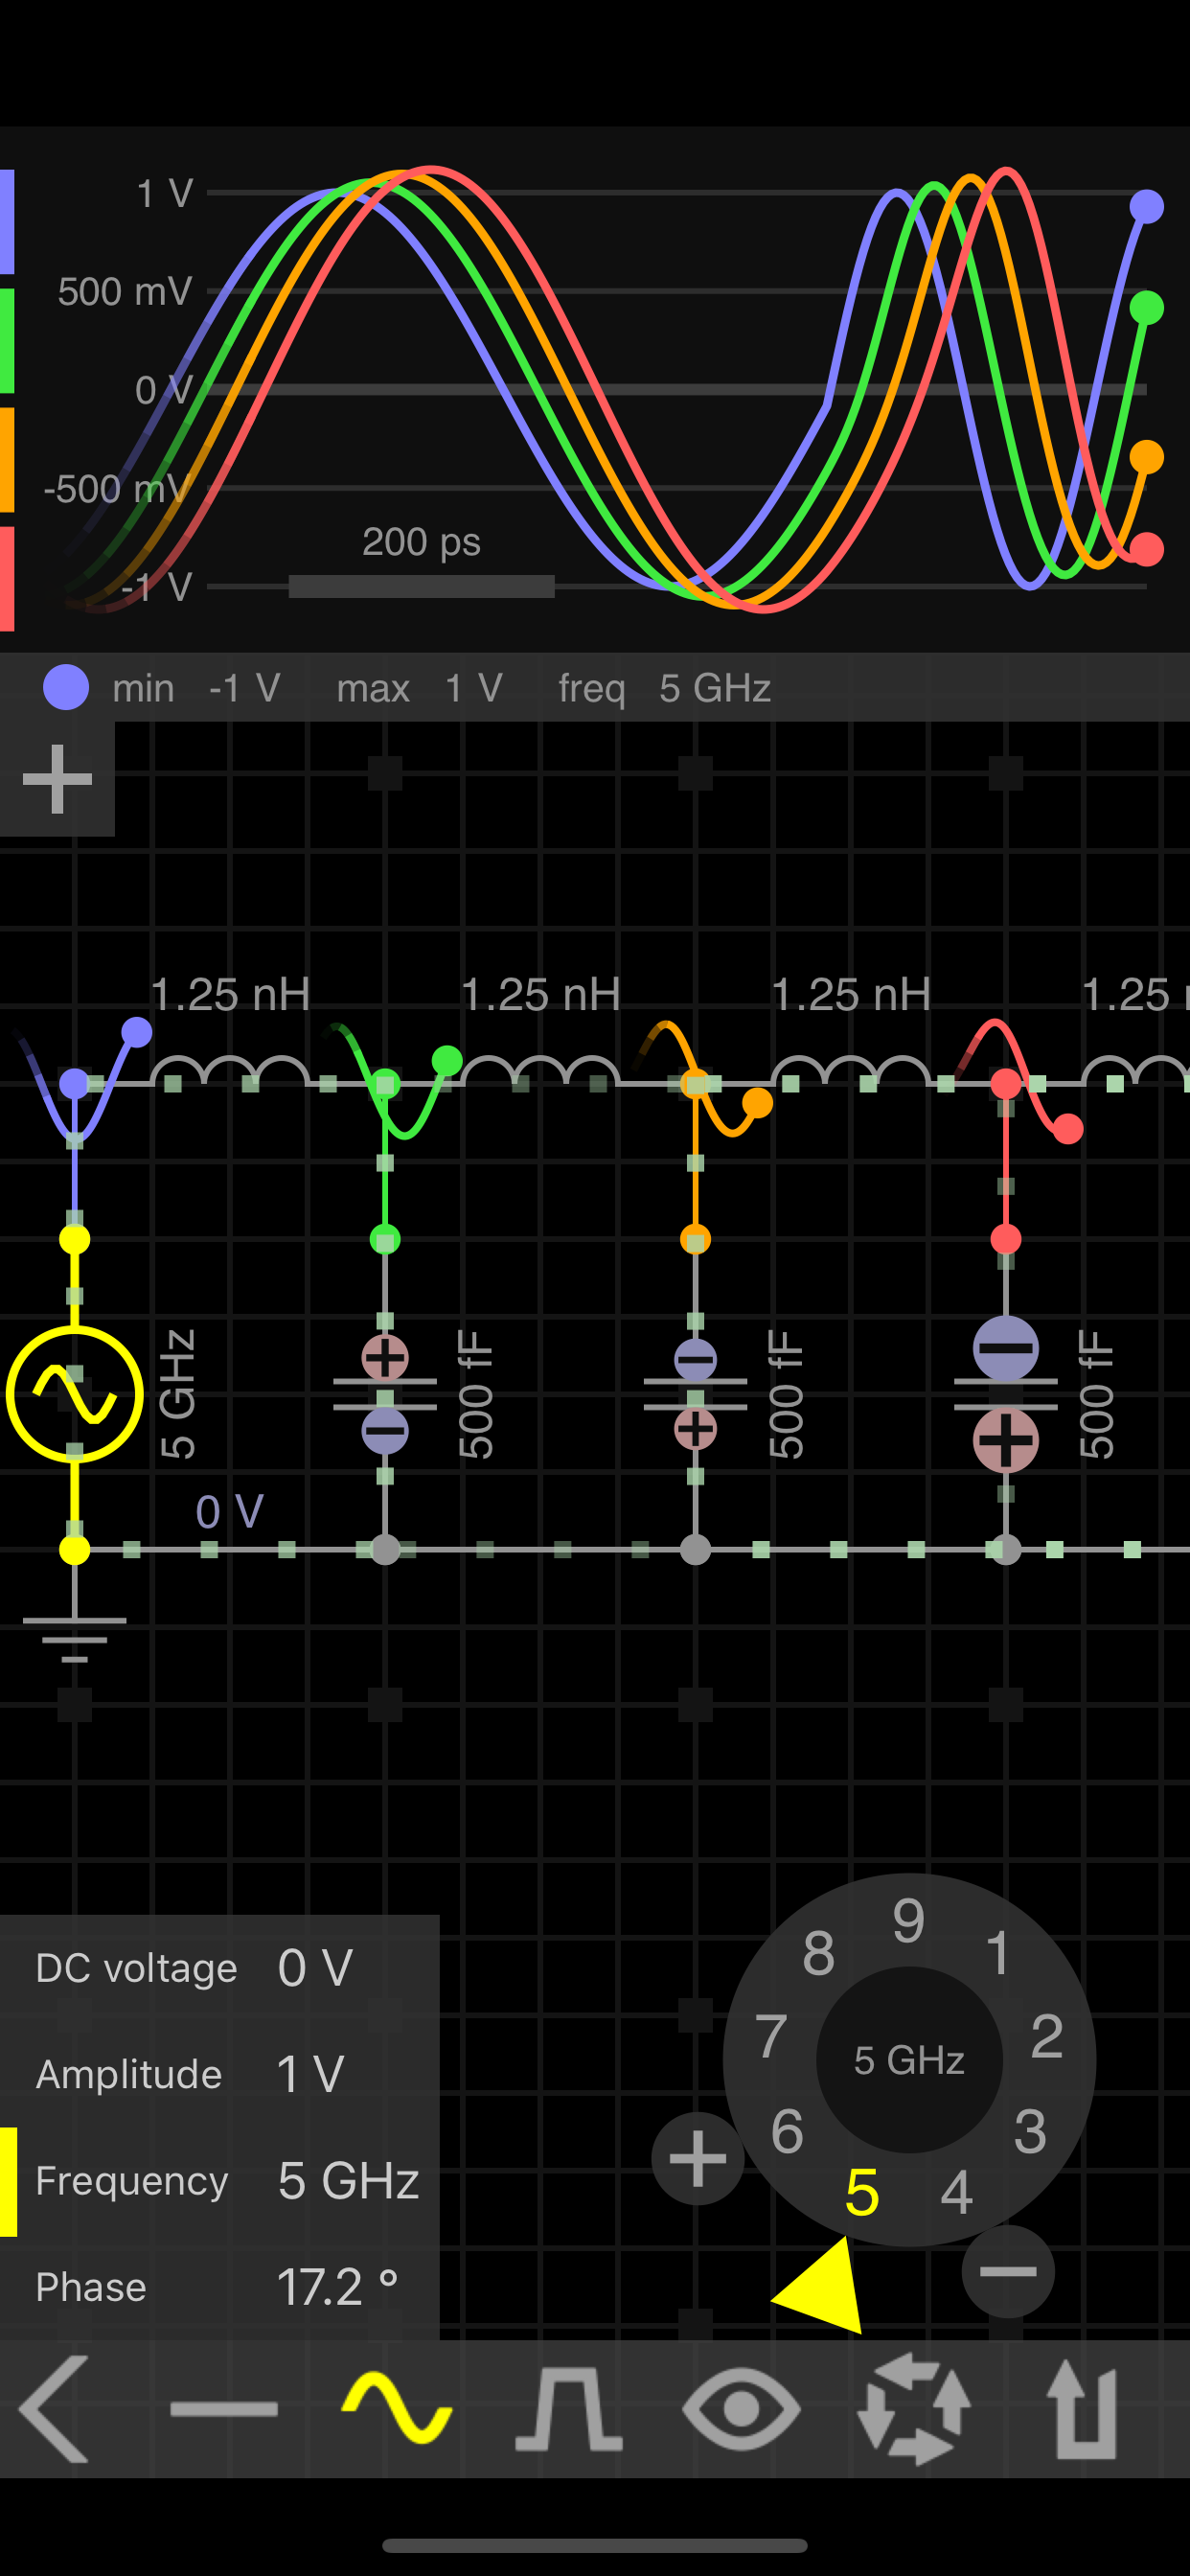Viewport: 1190px width, 2576px height.
Task: Tap the second 500 fF capacitor
Action: pos(695,1394)
